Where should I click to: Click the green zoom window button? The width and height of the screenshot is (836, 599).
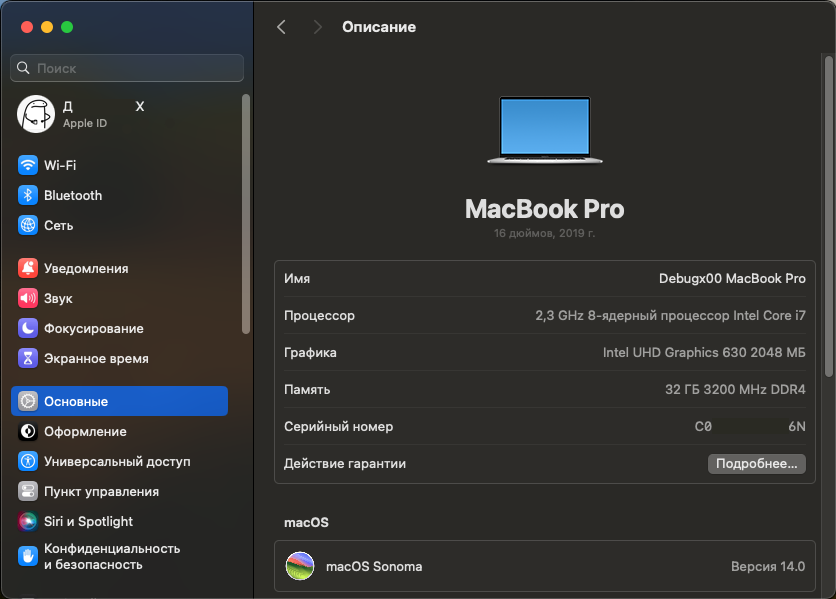click(x=67, y=27)
